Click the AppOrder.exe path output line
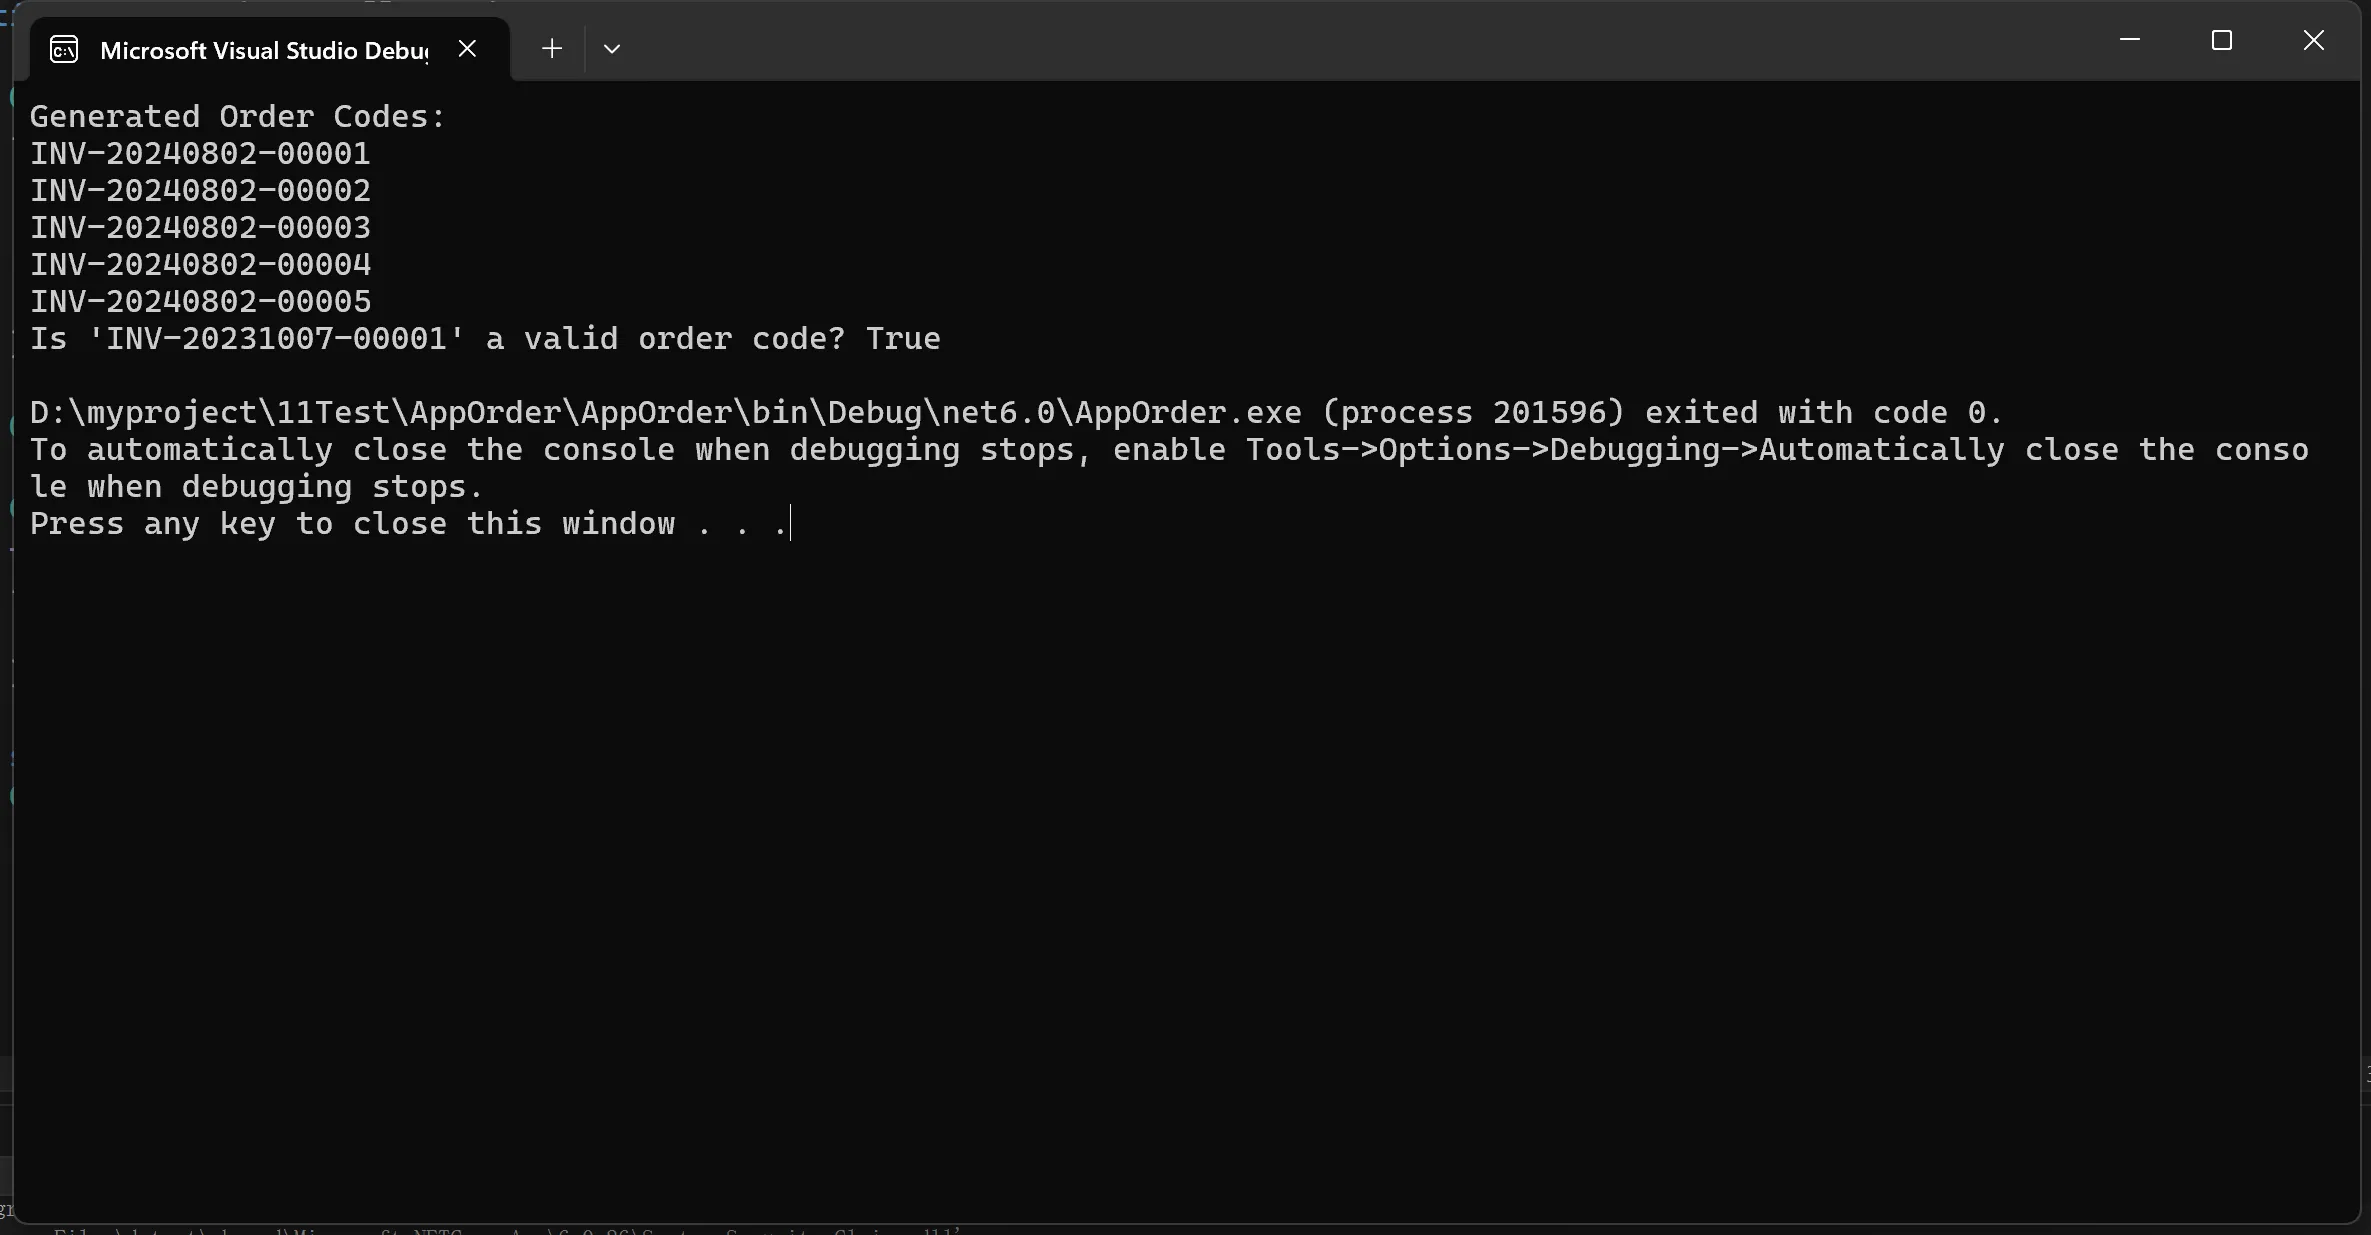Image resolution: width=2371 pixels, height=1235 pixels. [1016, 412]
